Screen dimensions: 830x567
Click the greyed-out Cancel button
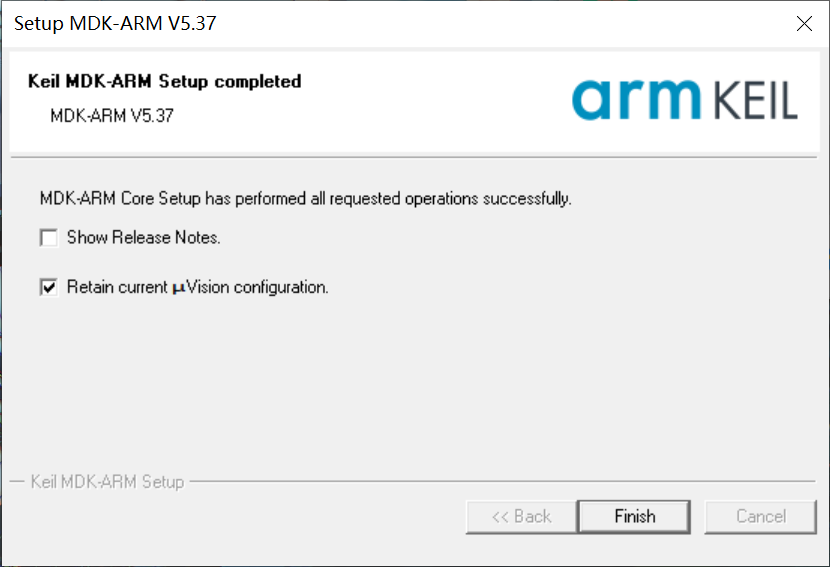point(760,516)
